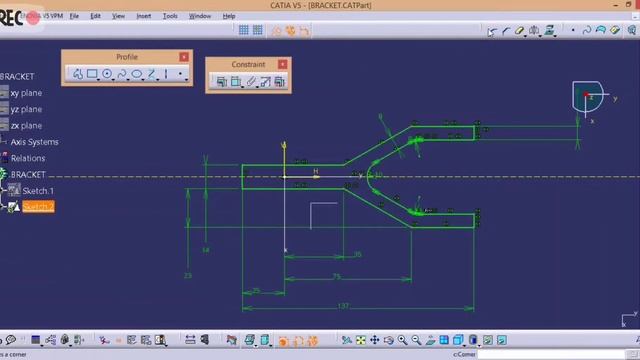
Task: Select the Line tool in Profile toolbar
Action: [x=151, y=74]
